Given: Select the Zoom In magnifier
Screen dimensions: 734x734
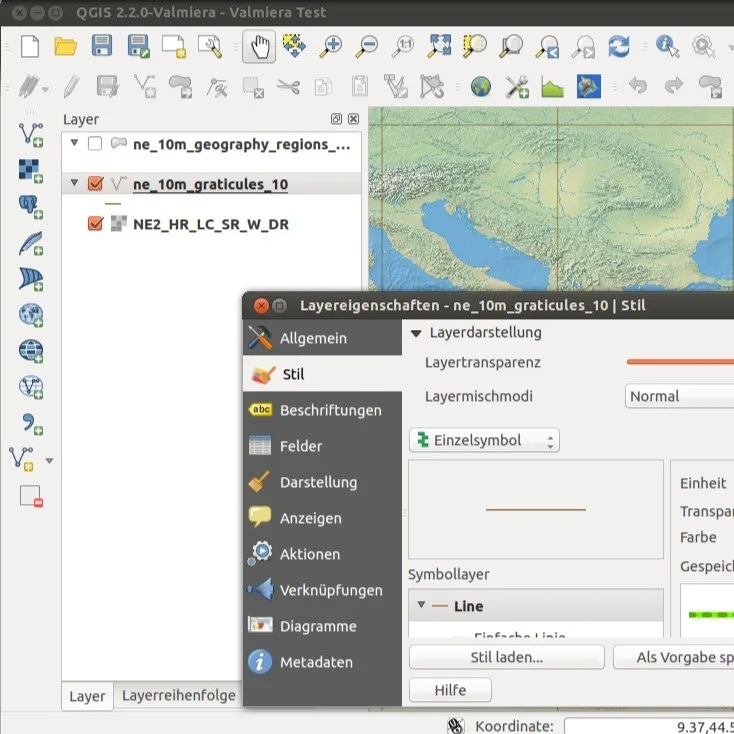Looking at the screenshot, I should pos(330,46).
